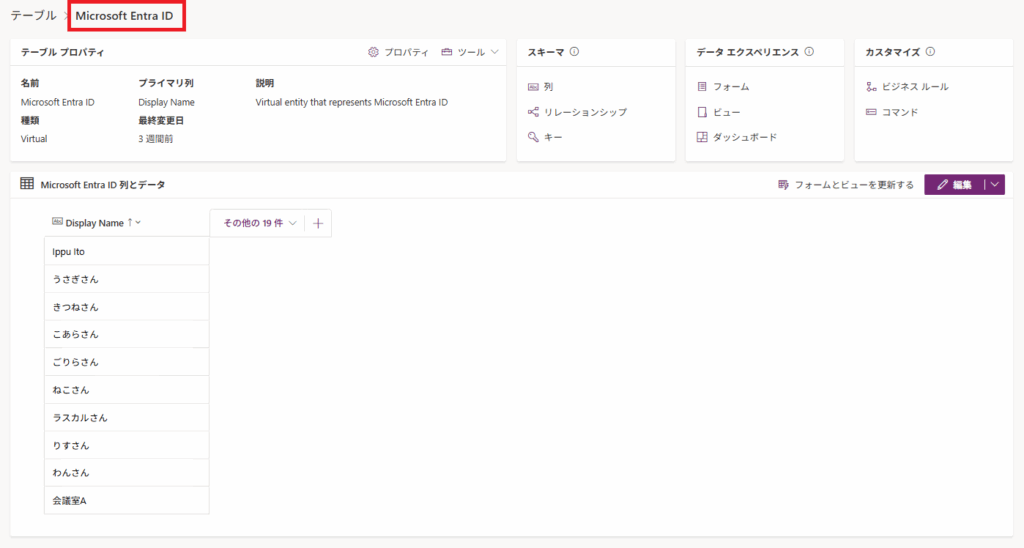This screenshot has height=548, width=1024.
Task: Select the ねこさん row
Action: click(127, 390)
